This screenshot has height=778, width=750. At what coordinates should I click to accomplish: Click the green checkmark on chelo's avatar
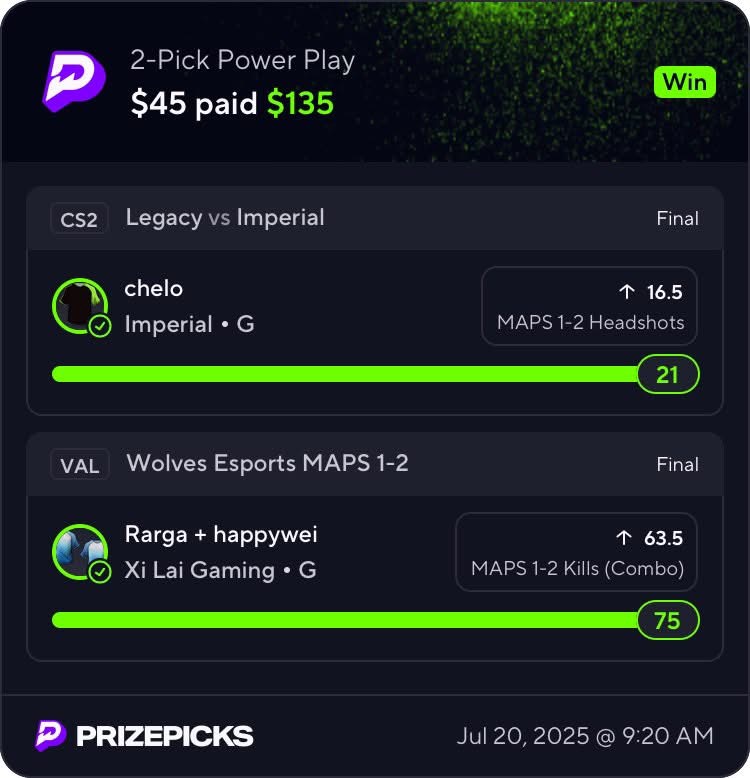(100, 326)
